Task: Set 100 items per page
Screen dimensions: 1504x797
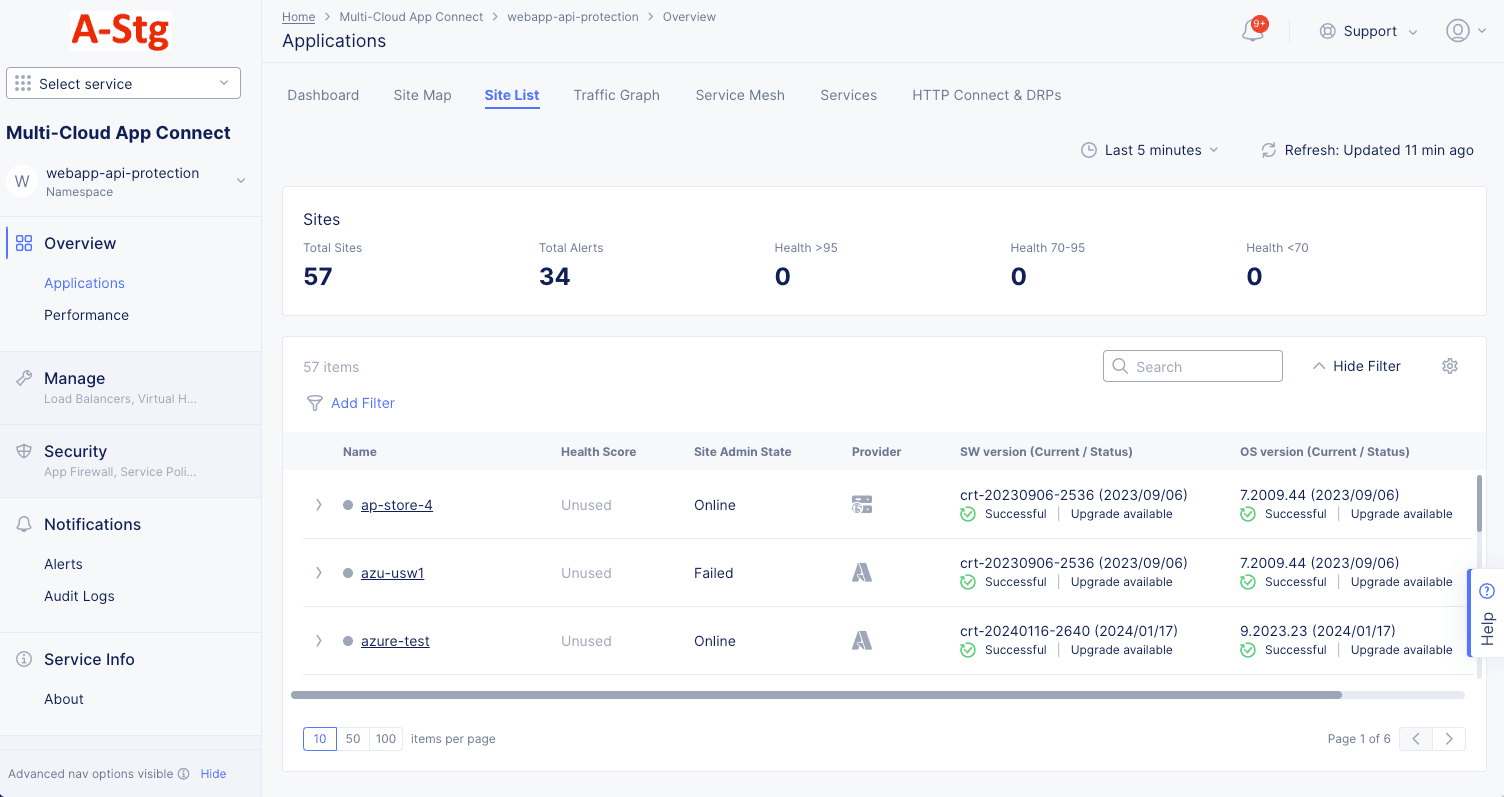Action: pyautogui.click(x=386, y=739)
